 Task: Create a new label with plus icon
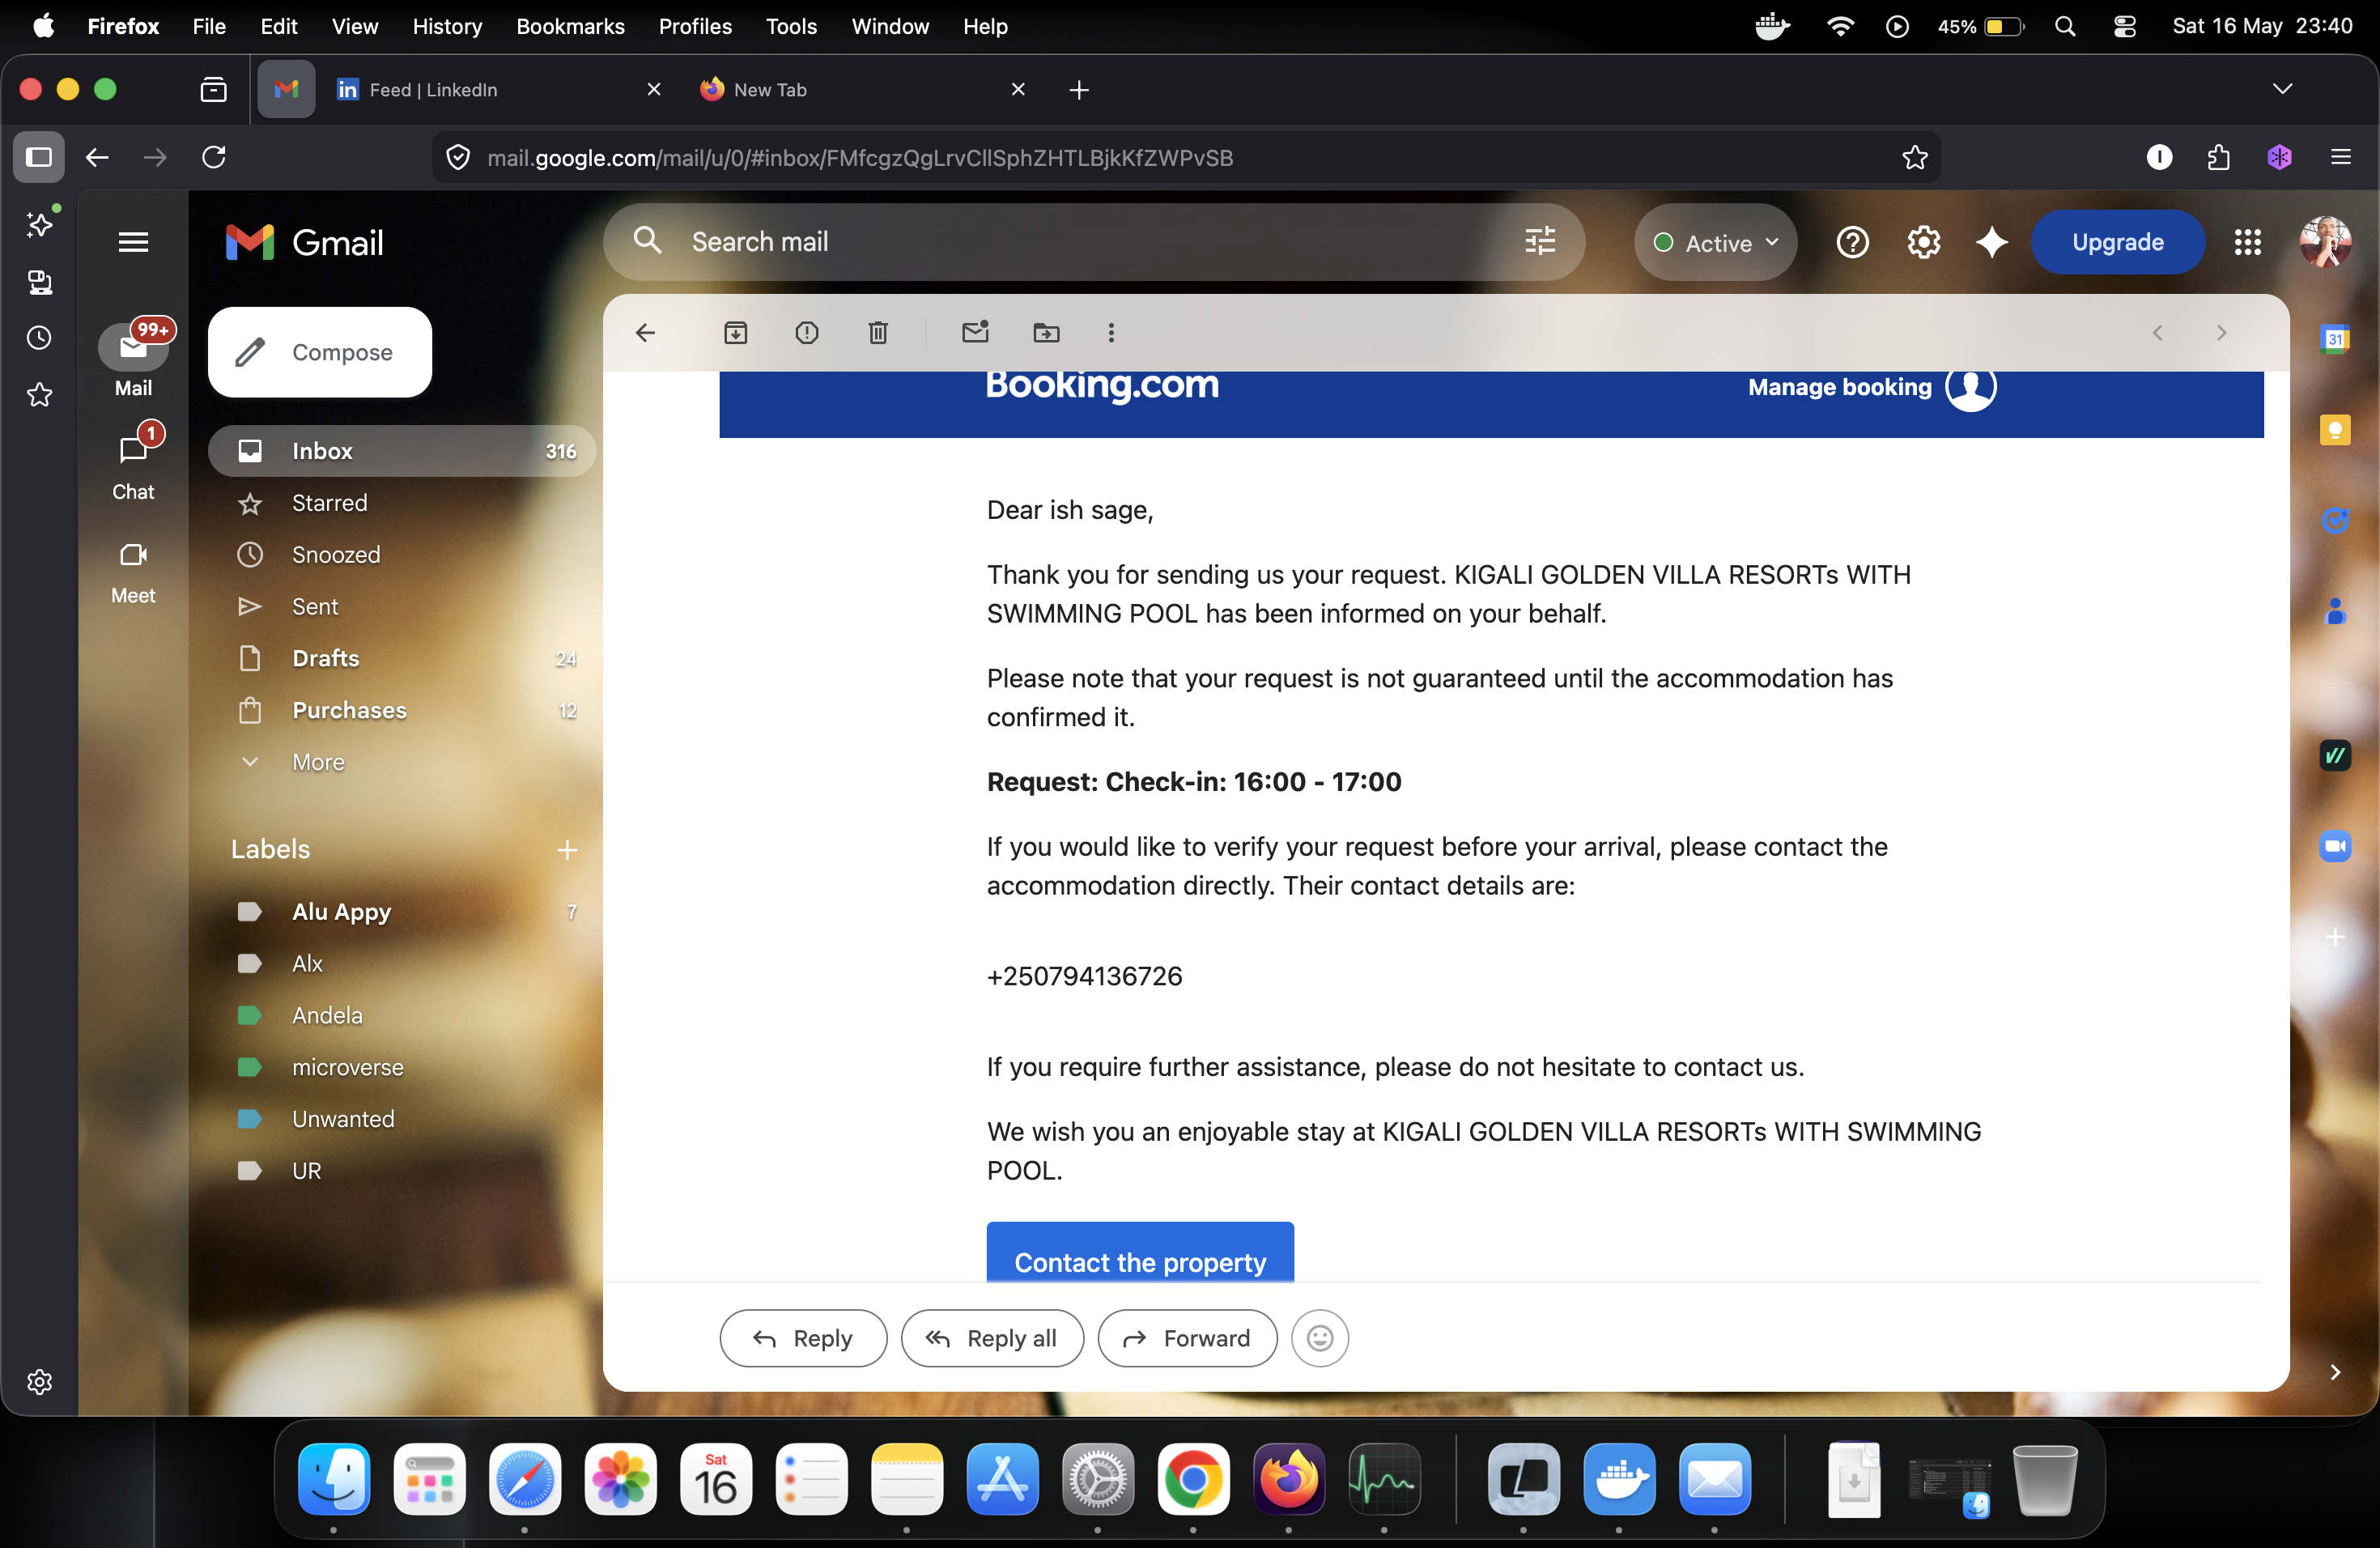coord(567,849)
